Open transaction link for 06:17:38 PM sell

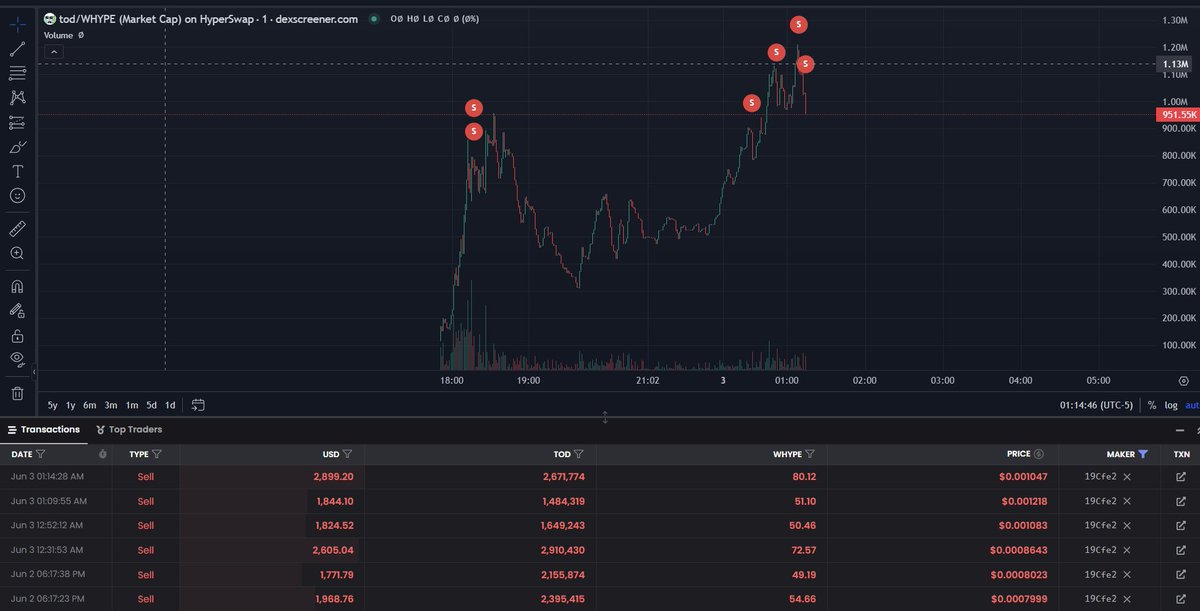(1181, 574)
